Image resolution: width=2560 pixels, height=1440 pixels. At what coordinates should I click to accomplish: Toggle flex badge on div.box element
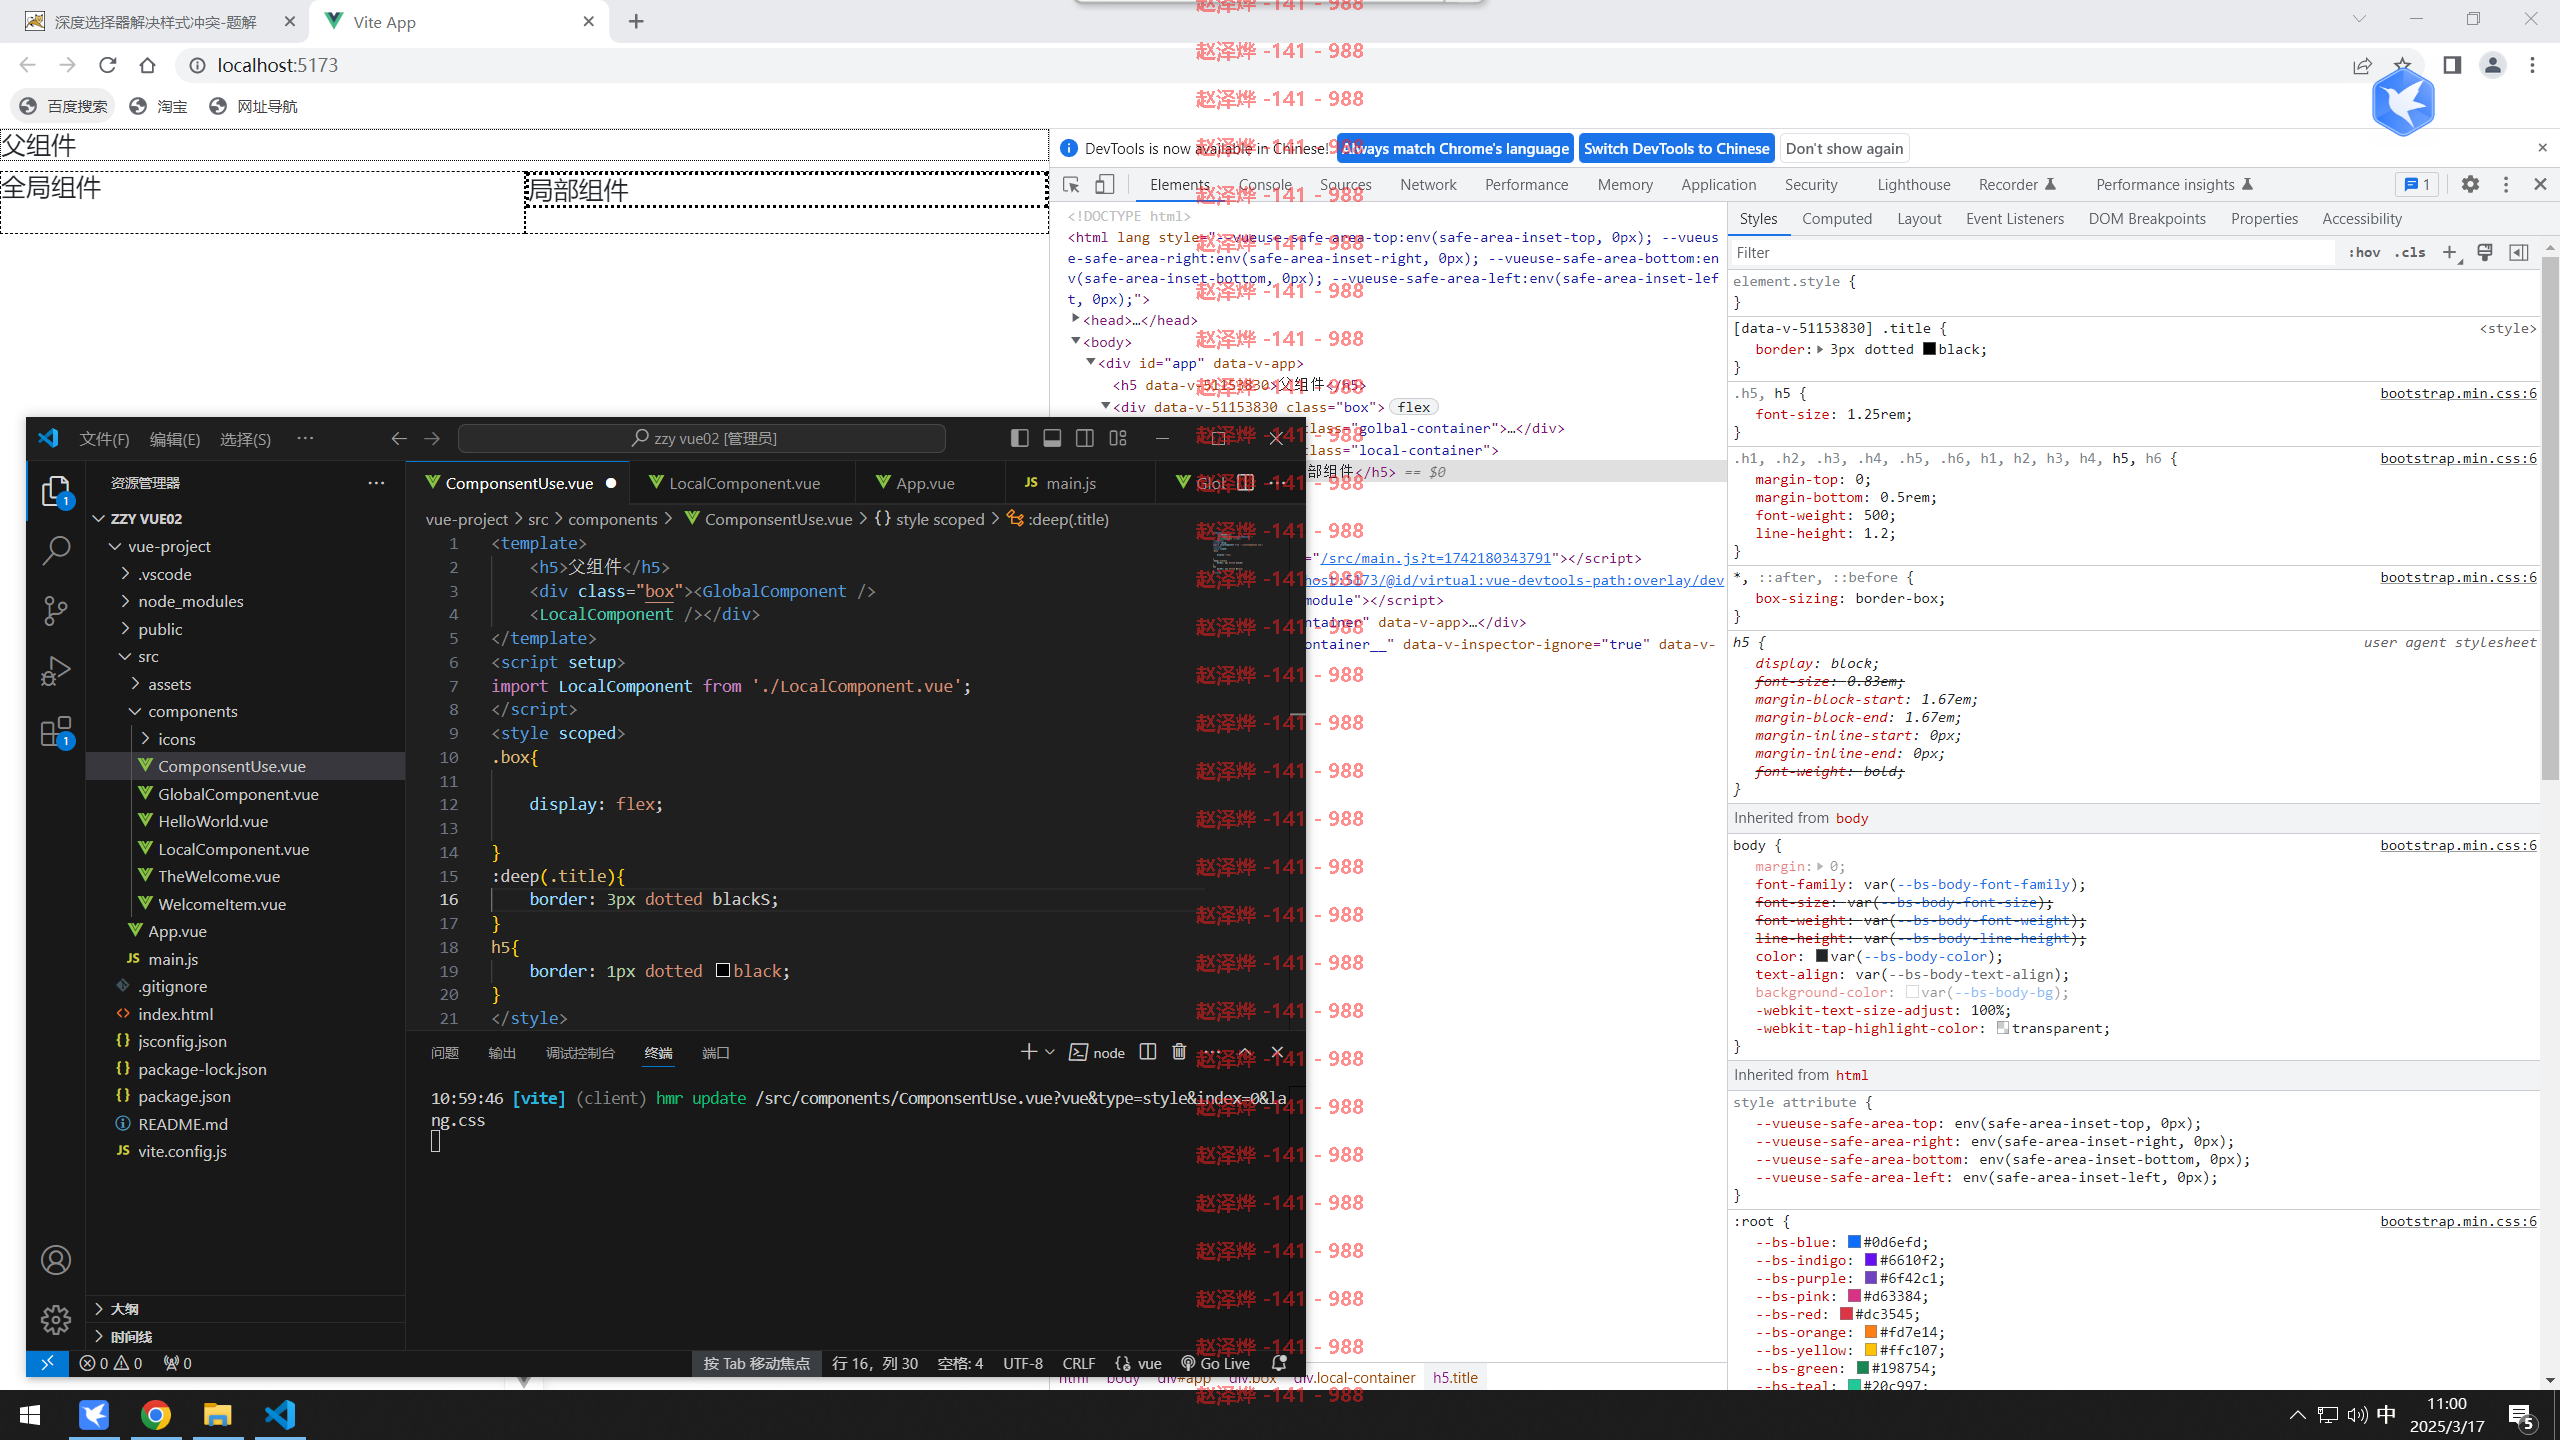[x=1414, y=407]
